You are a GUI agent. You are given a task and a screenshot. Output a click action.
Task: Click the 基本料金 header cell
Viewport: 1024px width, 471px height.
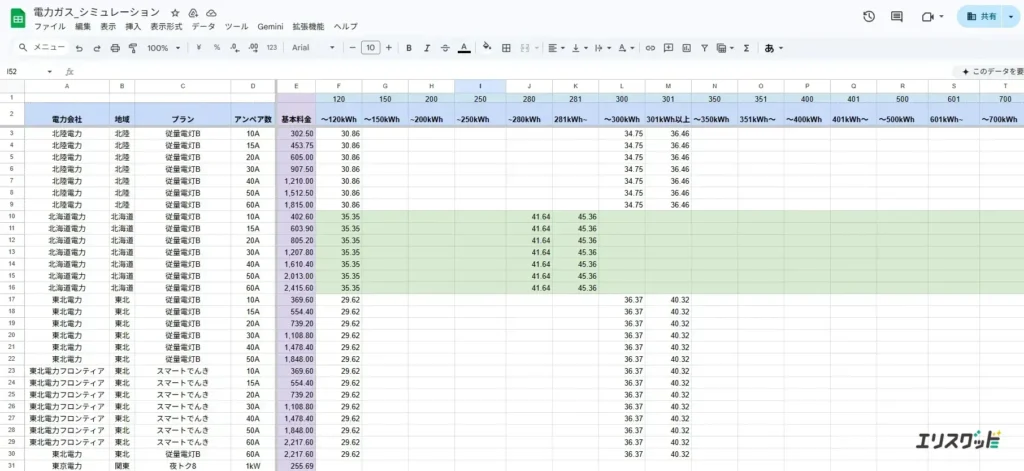[296, 115]
